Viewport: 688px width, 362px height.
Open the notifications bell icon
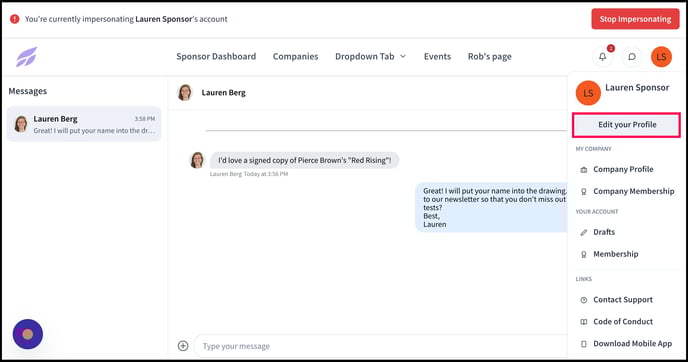tap(602, 57)
